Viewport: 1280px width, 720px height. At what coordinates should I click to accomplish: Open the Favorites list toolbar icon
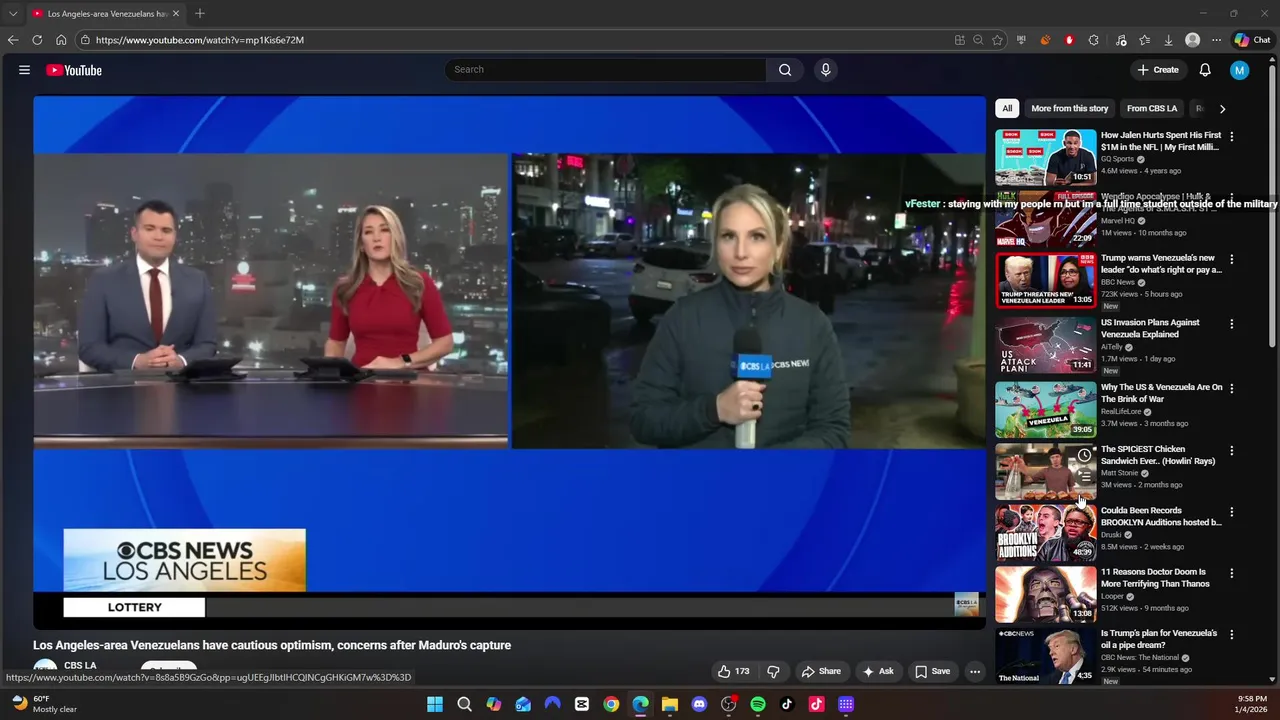(x=1144, y=40)
